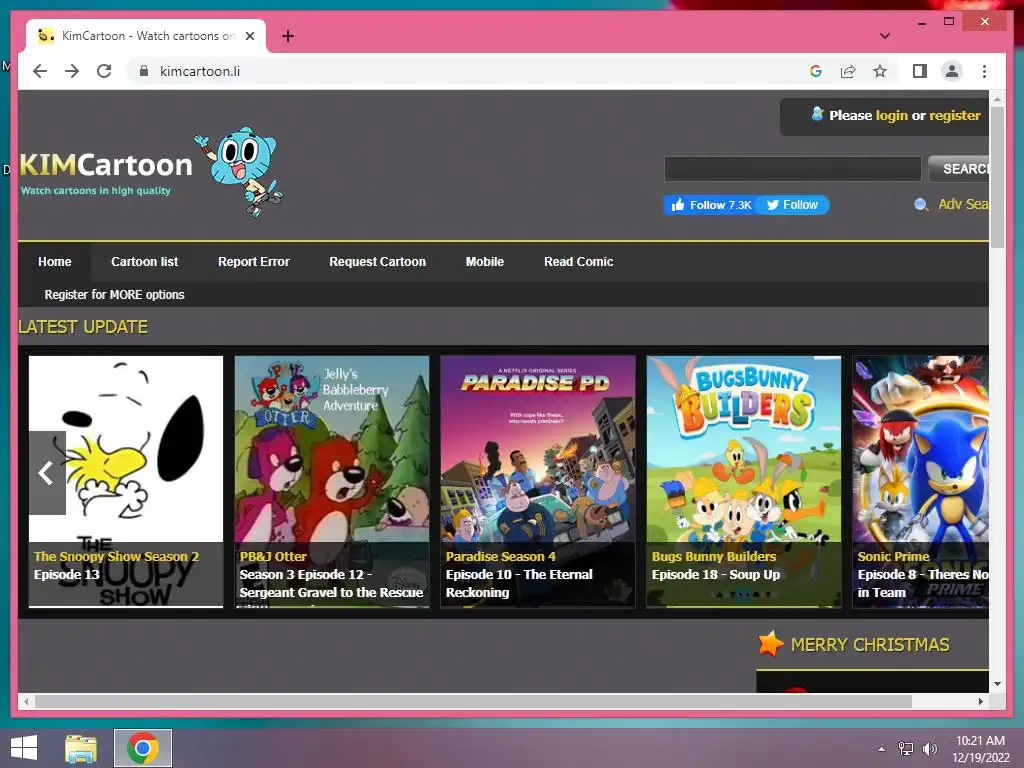
Task: Slide carousel to the previous items
Action: click(47, 473)
